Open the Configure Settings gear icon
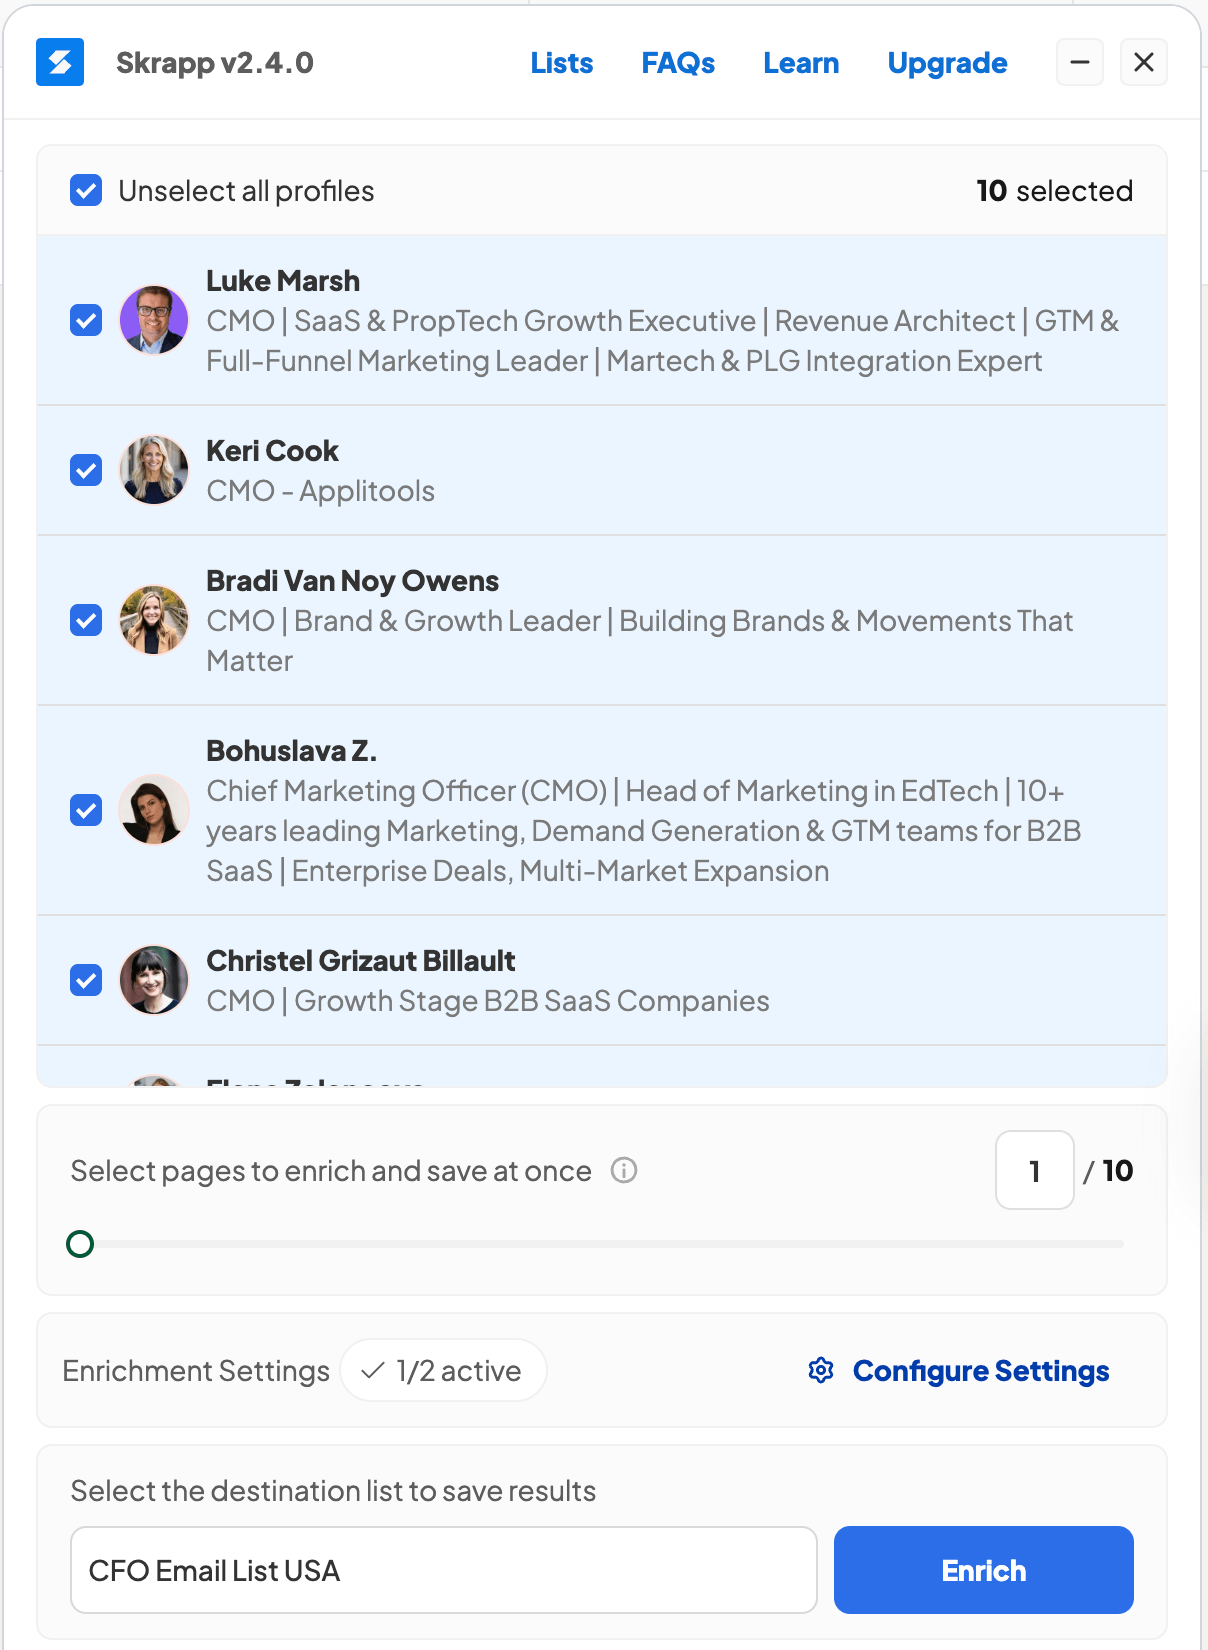This screenshot has height=1650, width=1208. 820,1371
